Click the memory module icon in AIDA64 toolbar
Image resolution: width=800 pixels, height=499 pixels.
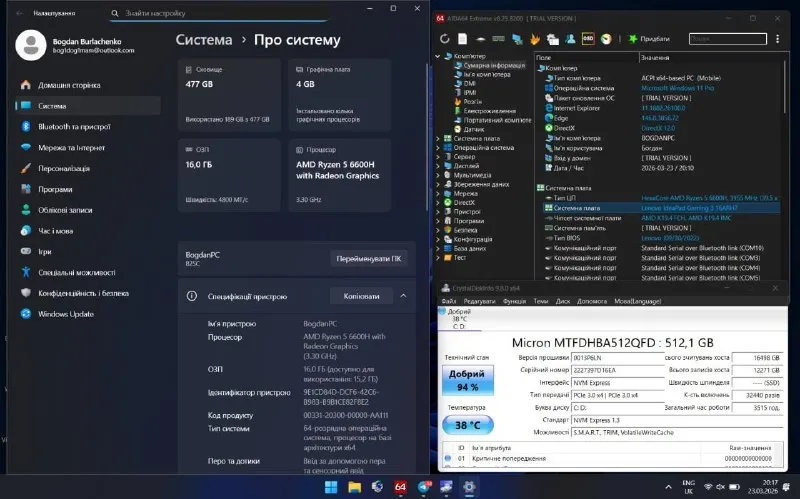pos(498,39)
